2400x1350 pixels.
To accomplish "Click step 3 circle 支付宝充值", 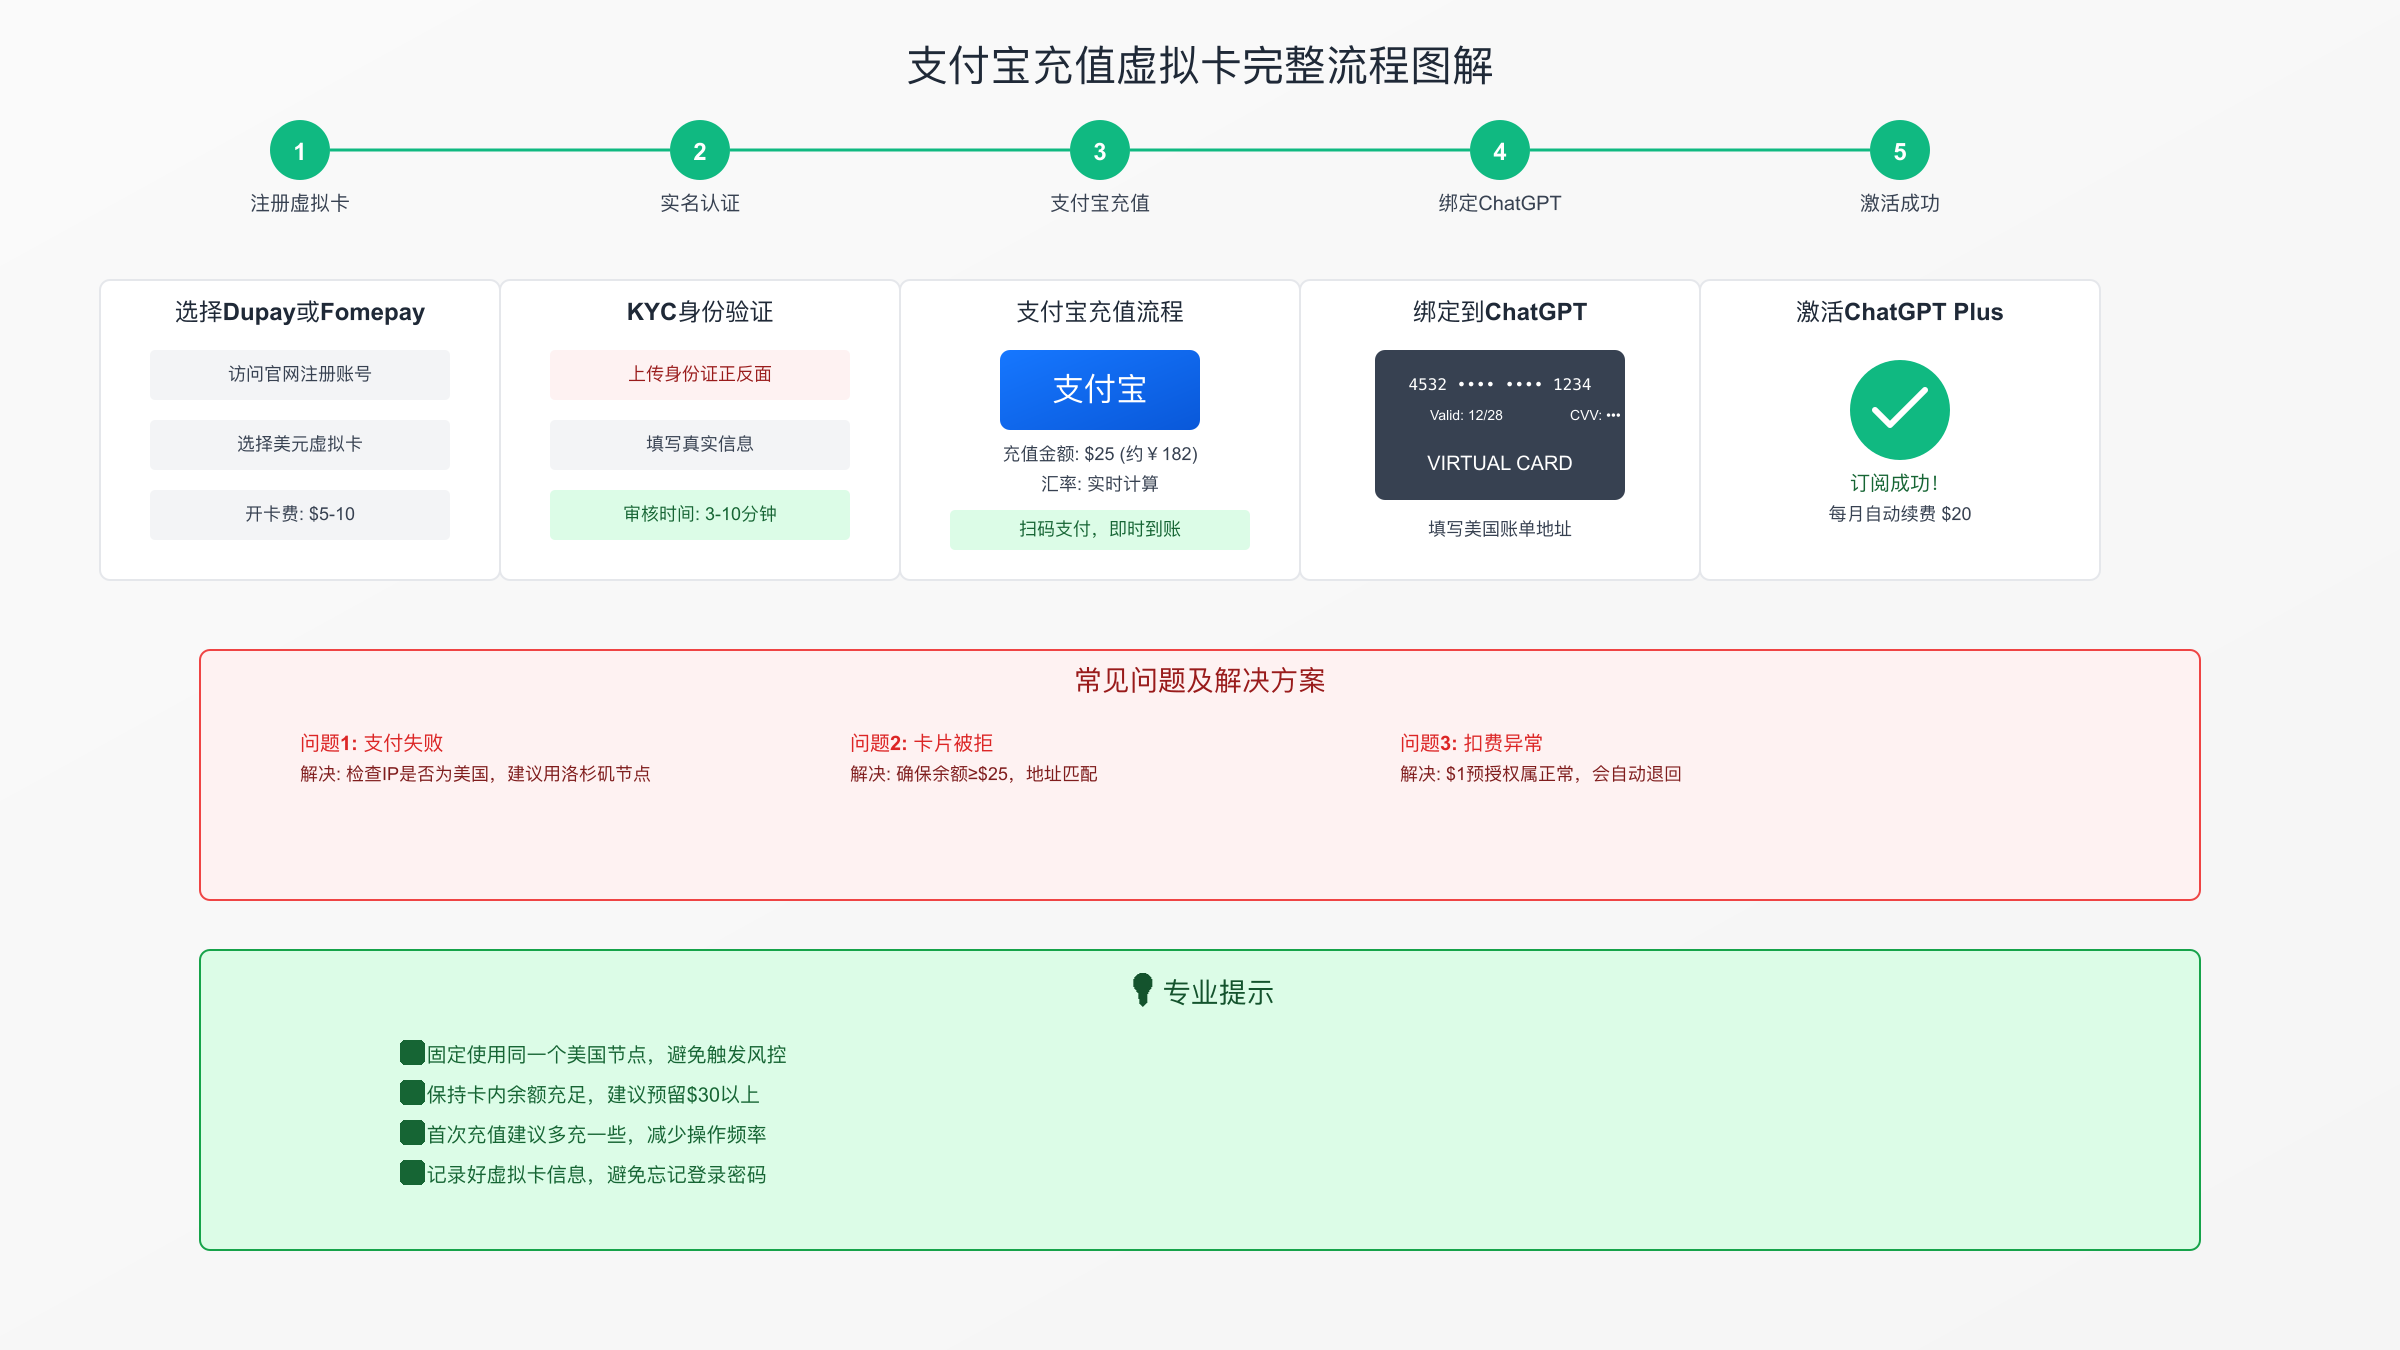I will [x=1100, y=151].
